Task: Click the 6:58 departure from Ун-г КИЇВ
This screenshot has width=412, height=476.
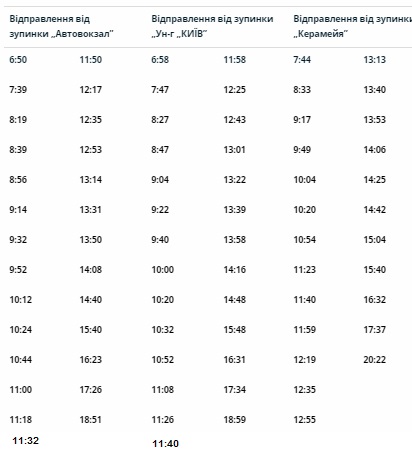Action: (x=160, y=60)
